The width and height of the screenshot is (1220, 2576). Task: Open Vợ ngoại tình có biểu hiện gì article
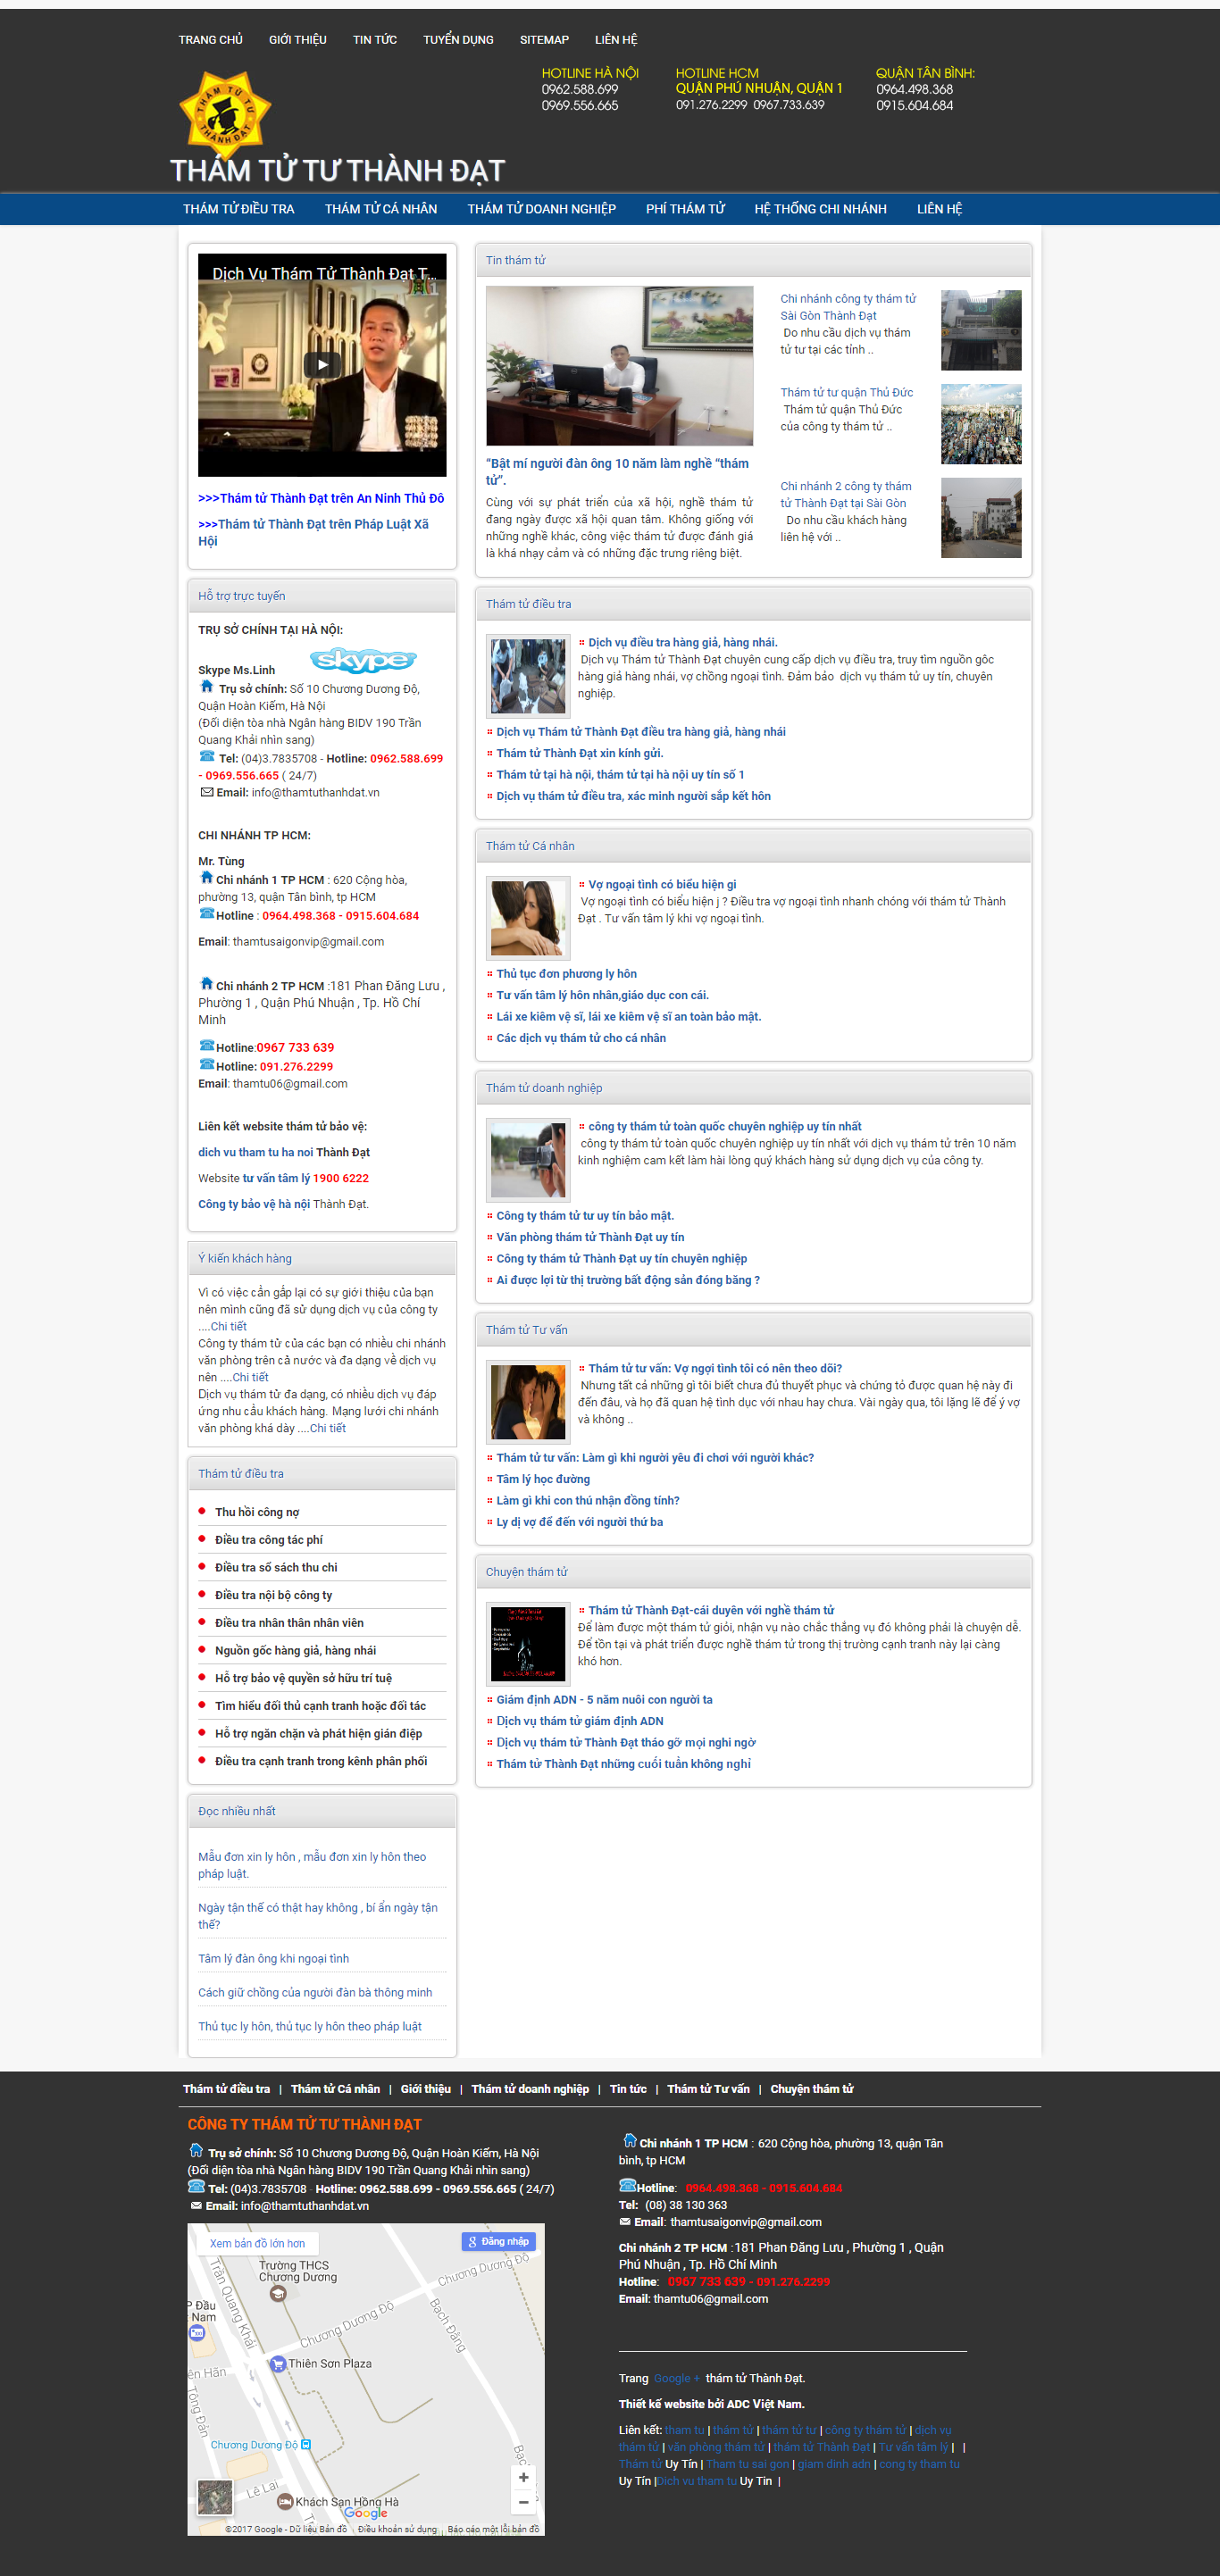(661, 884)
